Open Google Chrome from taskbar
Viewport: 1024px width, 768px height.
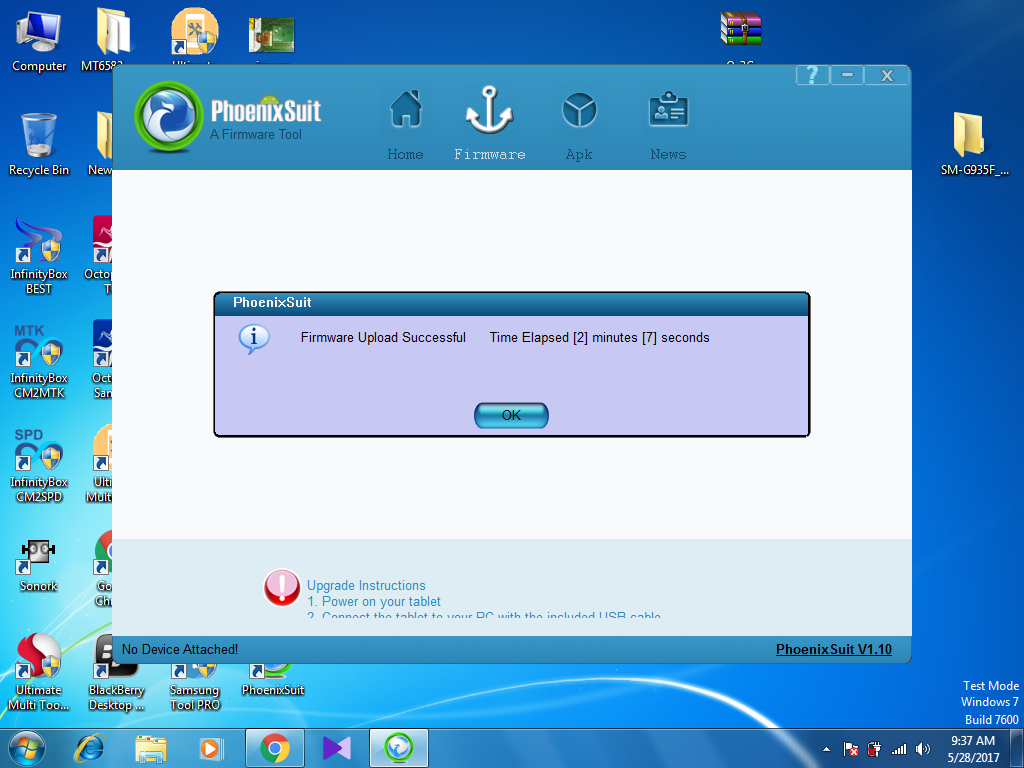(275, 748)
